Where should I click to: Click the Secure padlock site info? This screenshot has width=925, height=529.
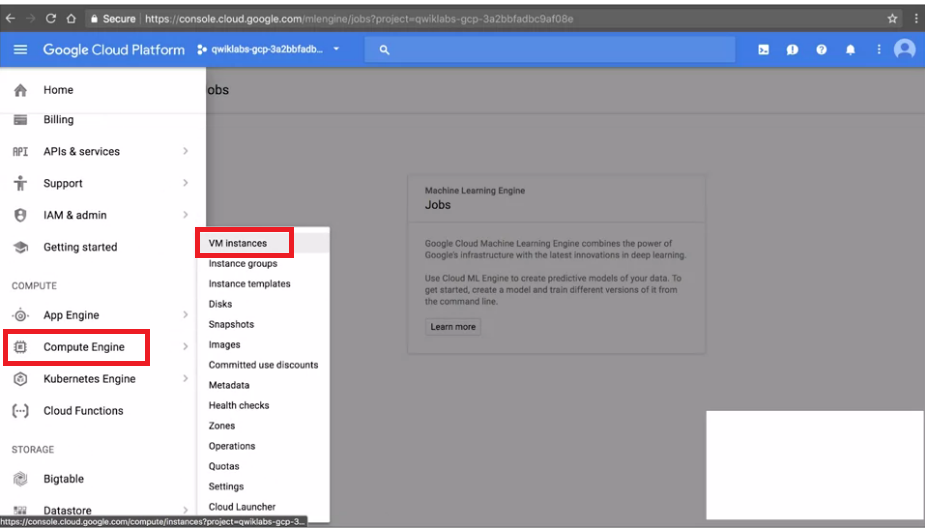point(113,19)
